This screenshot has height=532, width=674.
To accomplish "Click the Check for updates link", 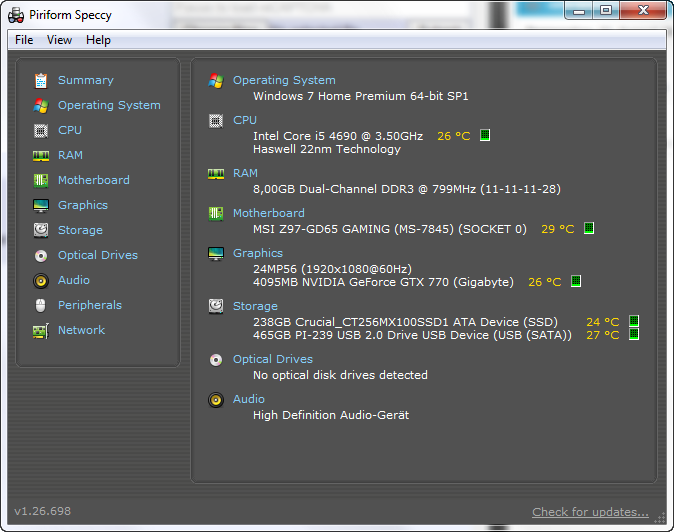I will (x=590, y=512).
